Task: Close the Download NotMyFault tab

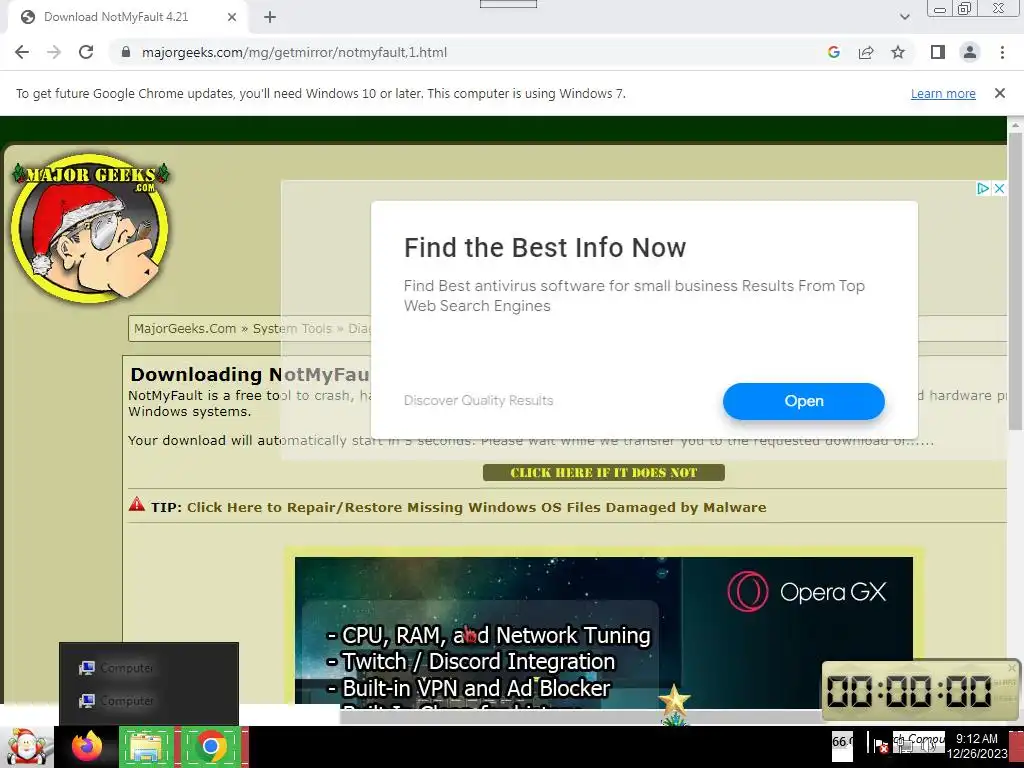Action: [x=232, y=18]
